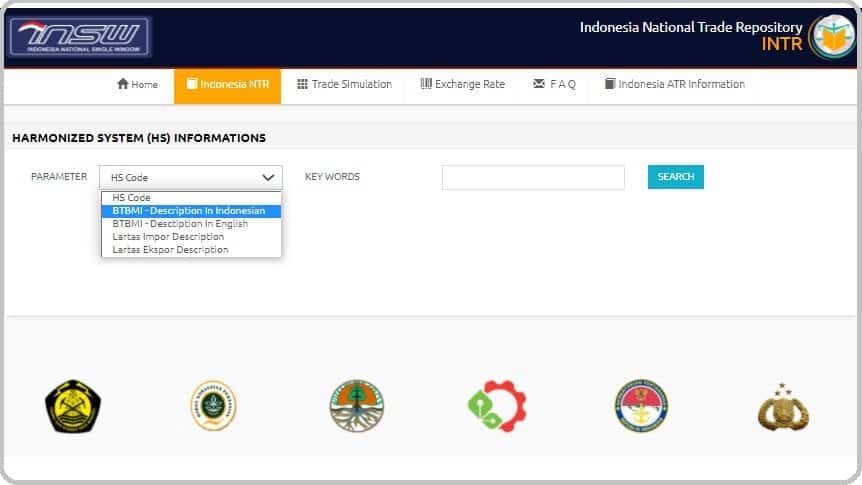
Task: Open the Home tab
Action: tap(137, 84)
